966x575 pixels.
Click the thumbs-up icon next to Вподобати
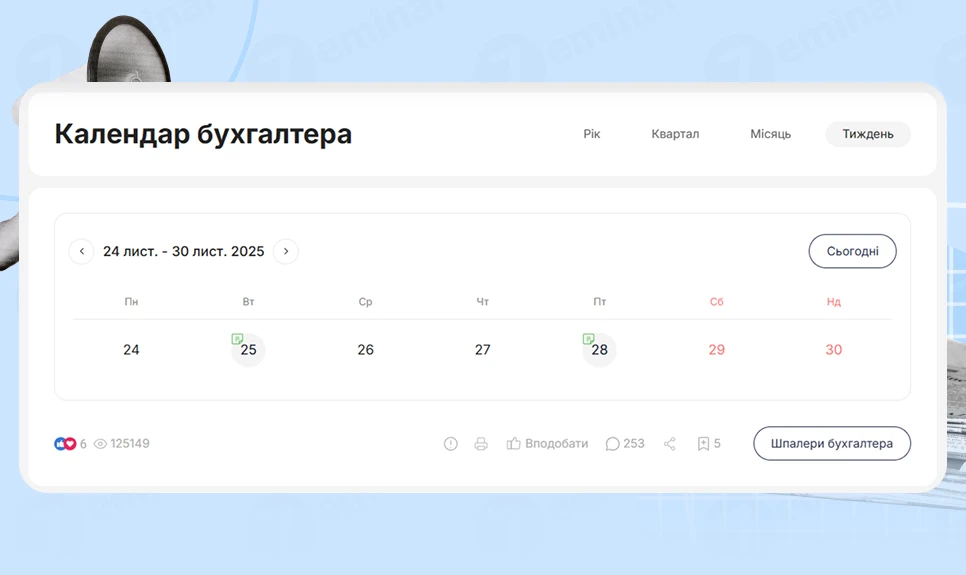pyautogui.click(x=513, y=444)
